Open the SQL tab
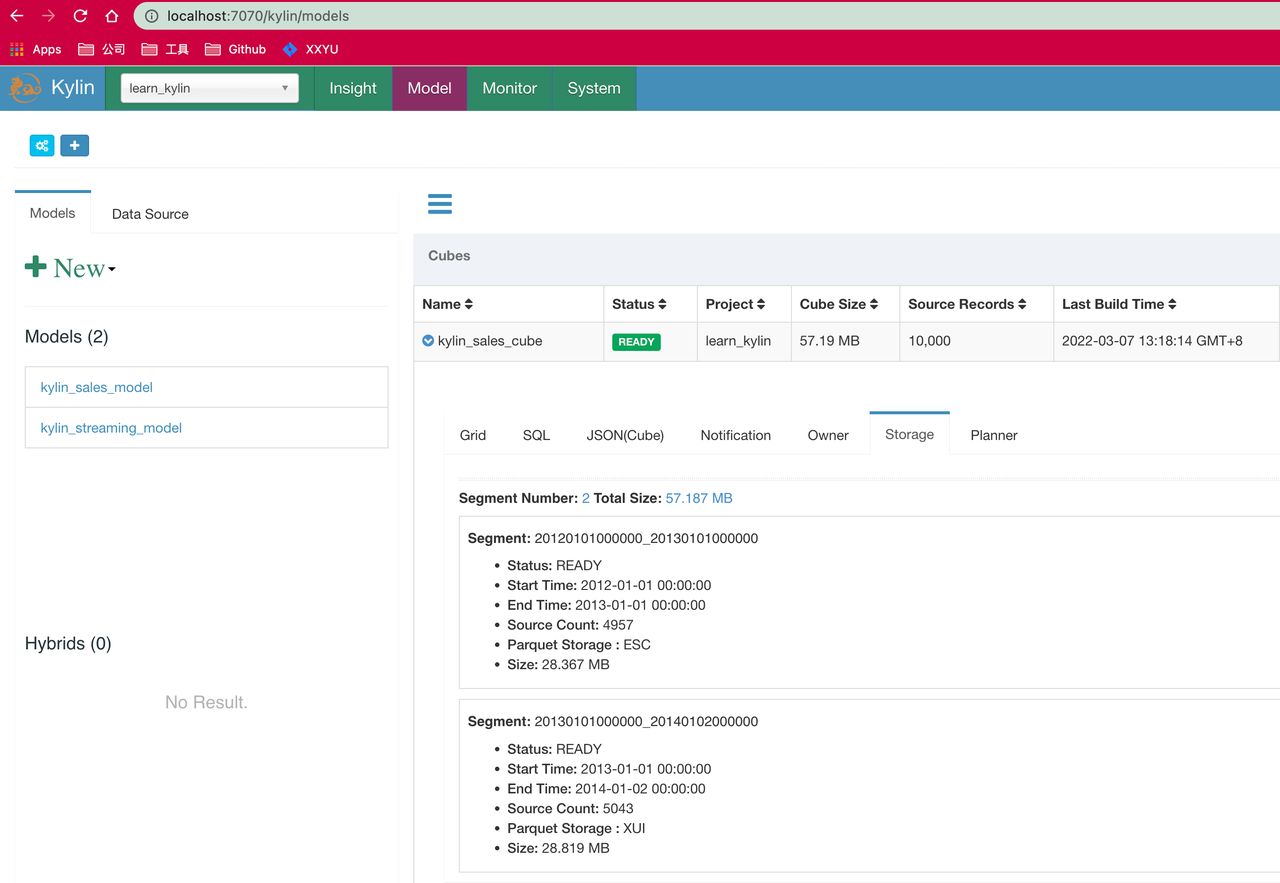 point(536,435)
